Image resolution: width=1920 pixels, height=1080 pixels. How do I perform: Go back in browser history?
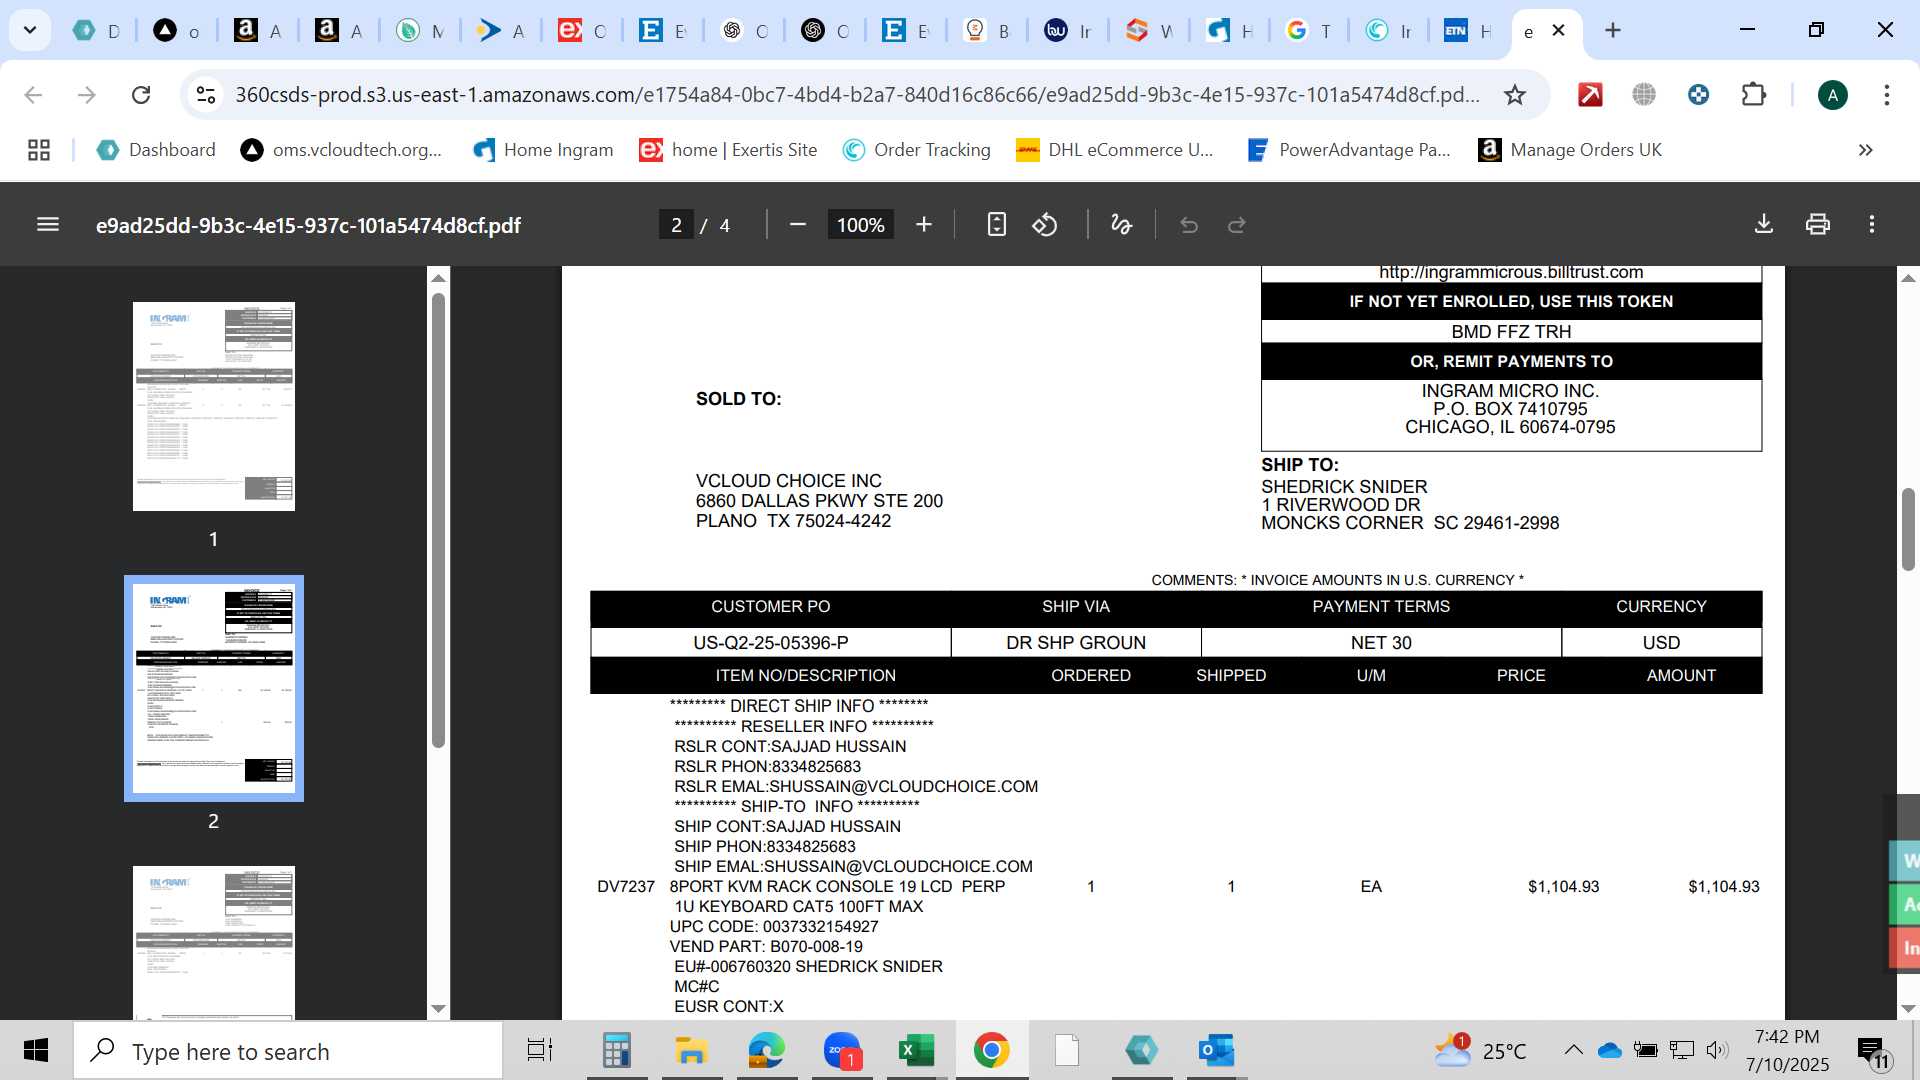coord(33,95)
